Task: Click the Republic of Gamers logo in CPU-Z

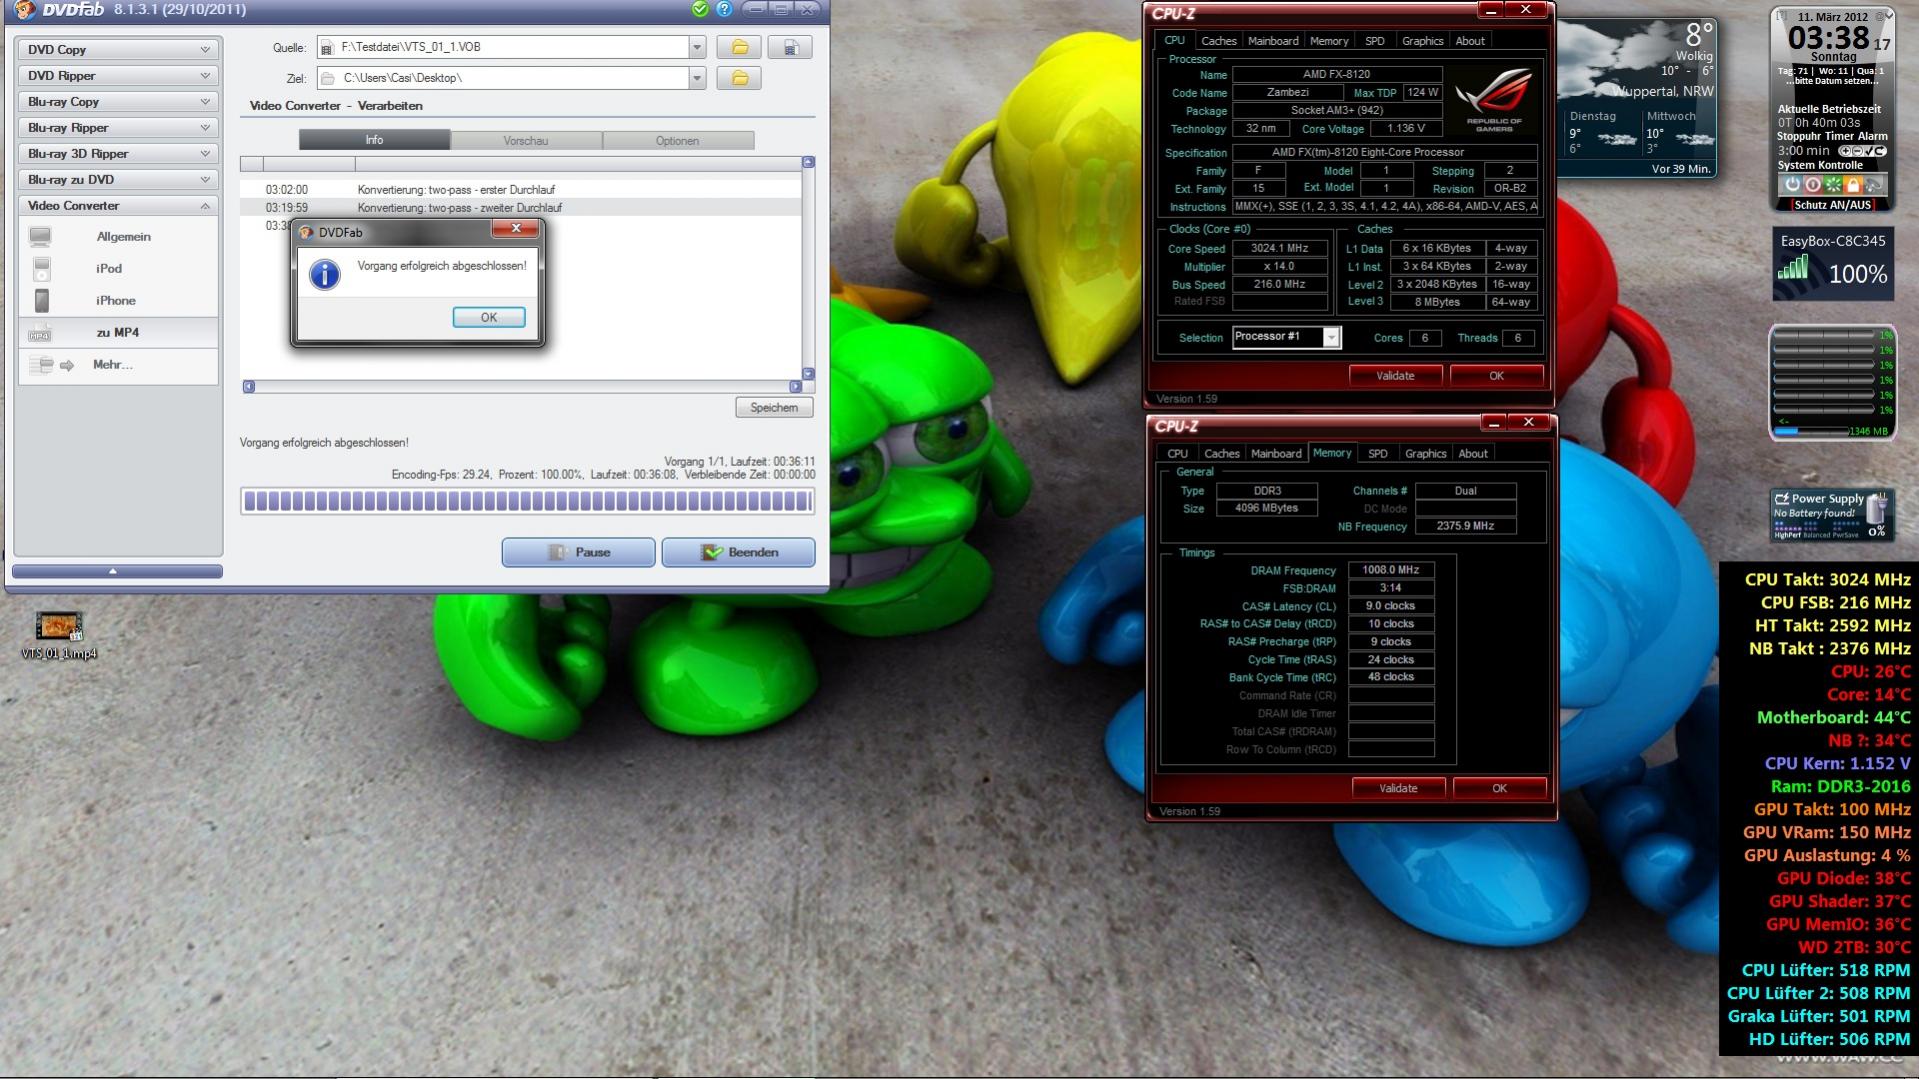Action: coord(1494,100)
